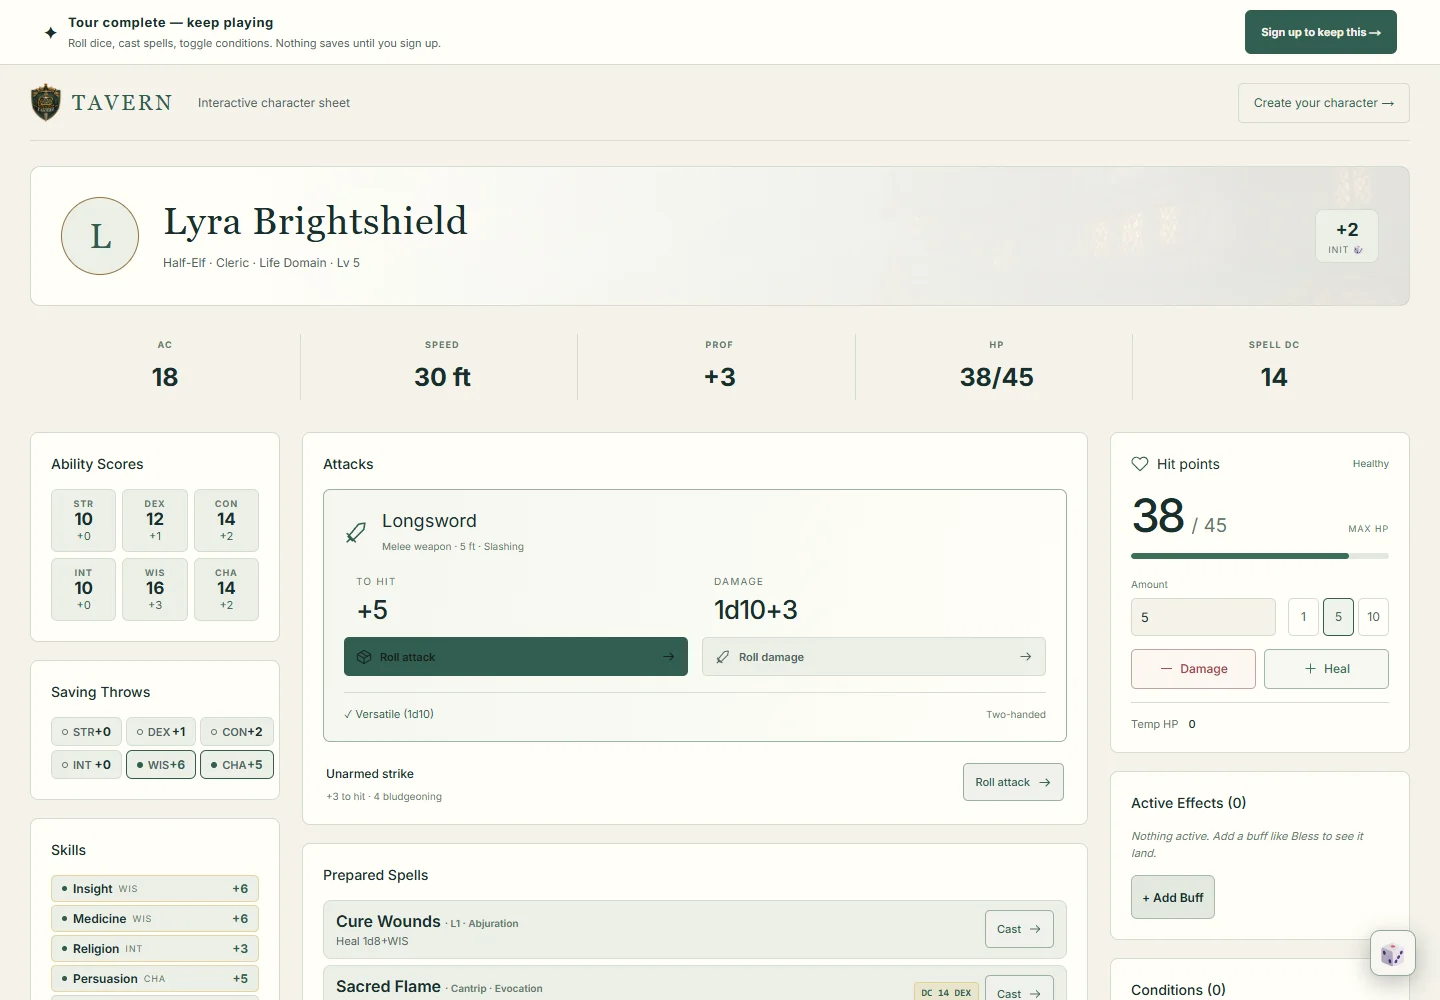Click the Longsword weapon icon
Image resolution: width=1440 pixels, height=1000 pixels.
[355, 532]
